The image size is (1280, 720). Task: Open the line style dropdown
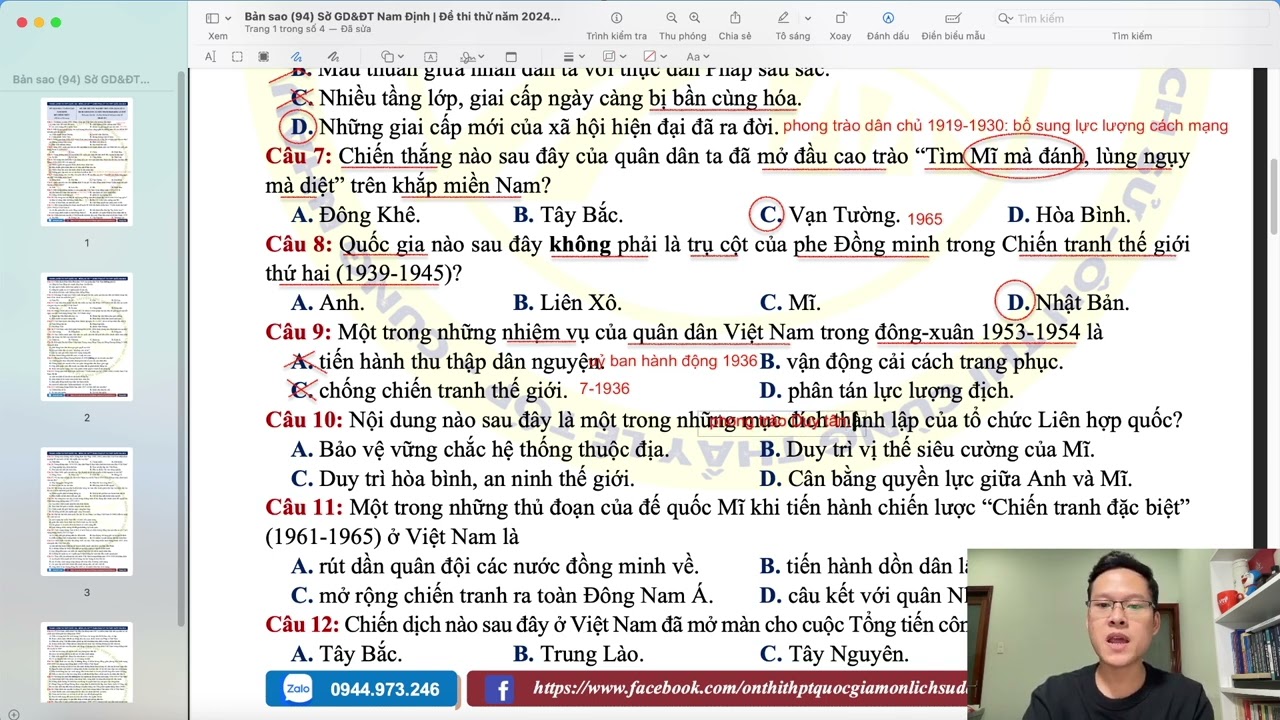point(573,57)
